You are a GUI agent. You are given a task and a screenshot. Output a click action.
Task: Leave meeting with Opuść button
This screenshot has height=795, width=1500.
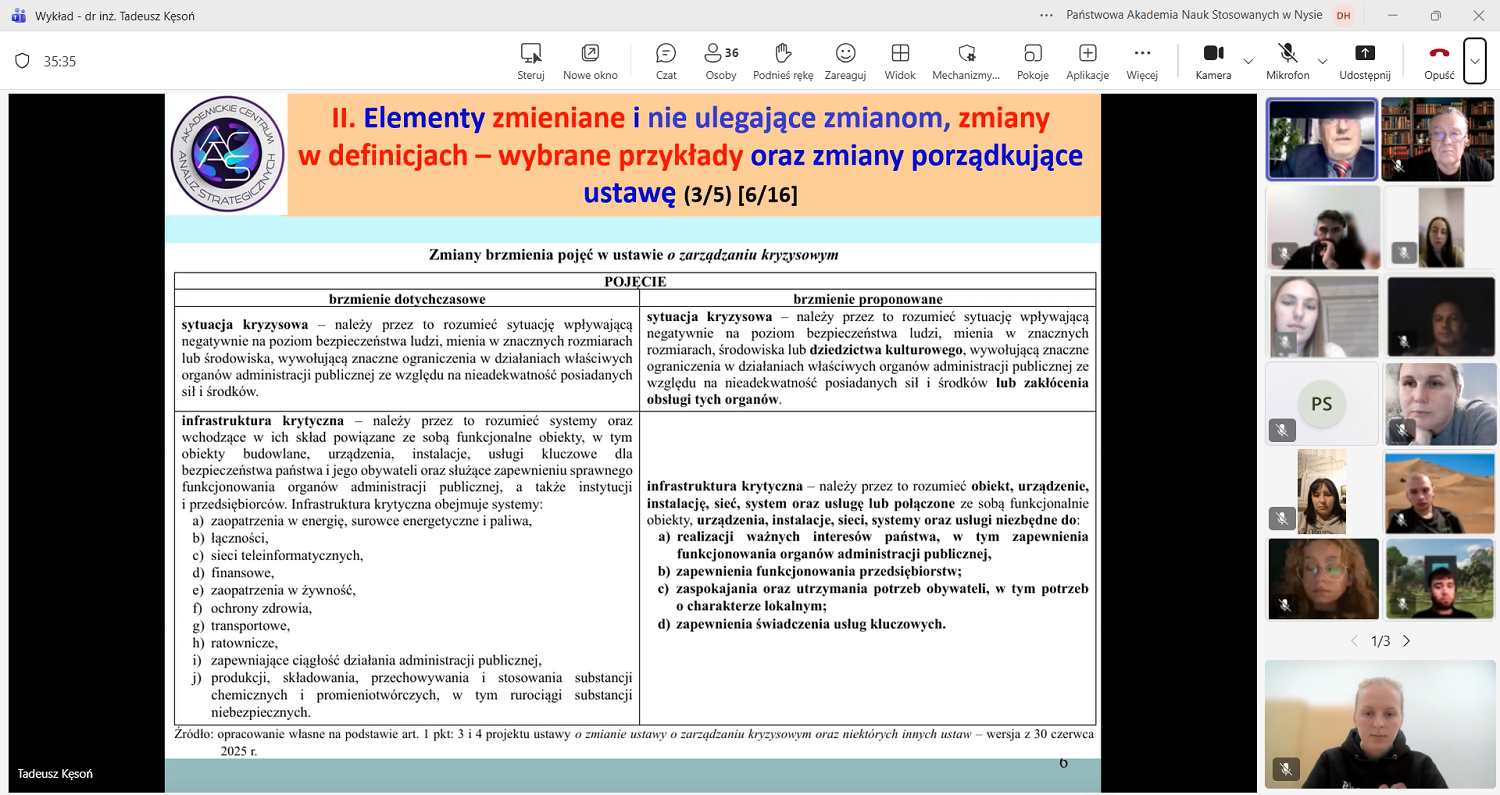[x=1439, y=61]
